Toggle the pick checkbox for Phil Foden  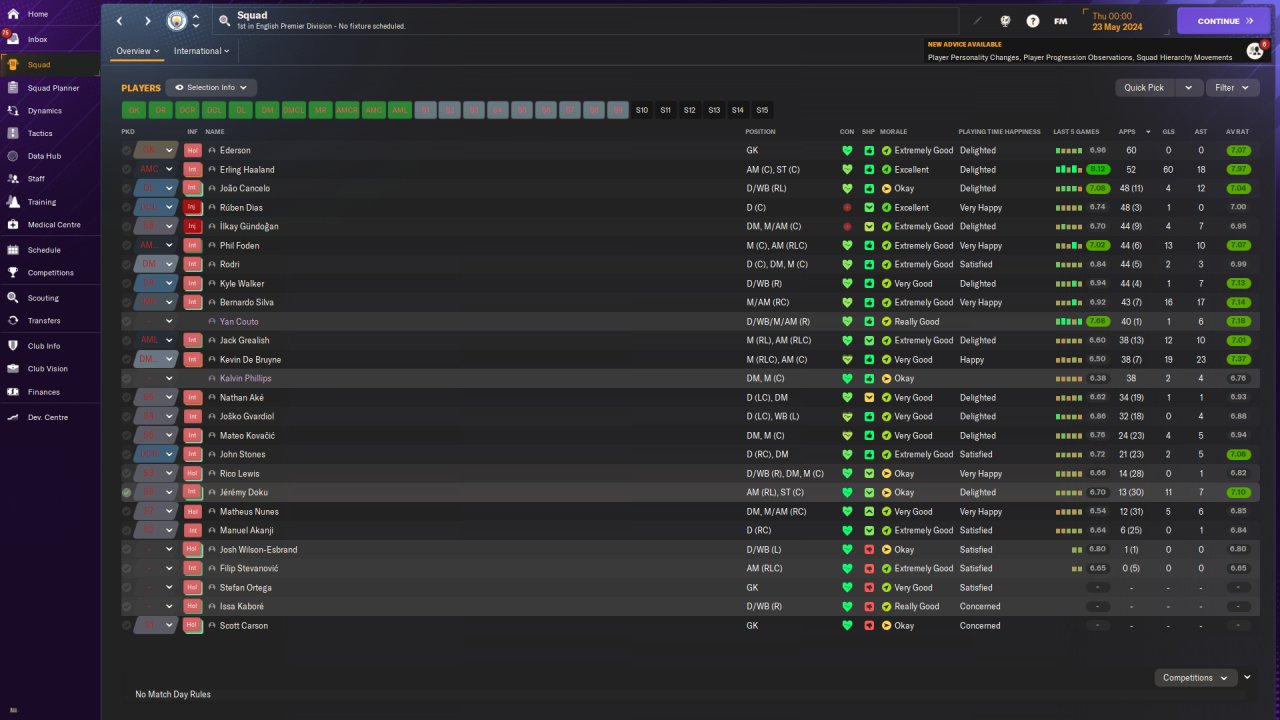tap(127, 246)
